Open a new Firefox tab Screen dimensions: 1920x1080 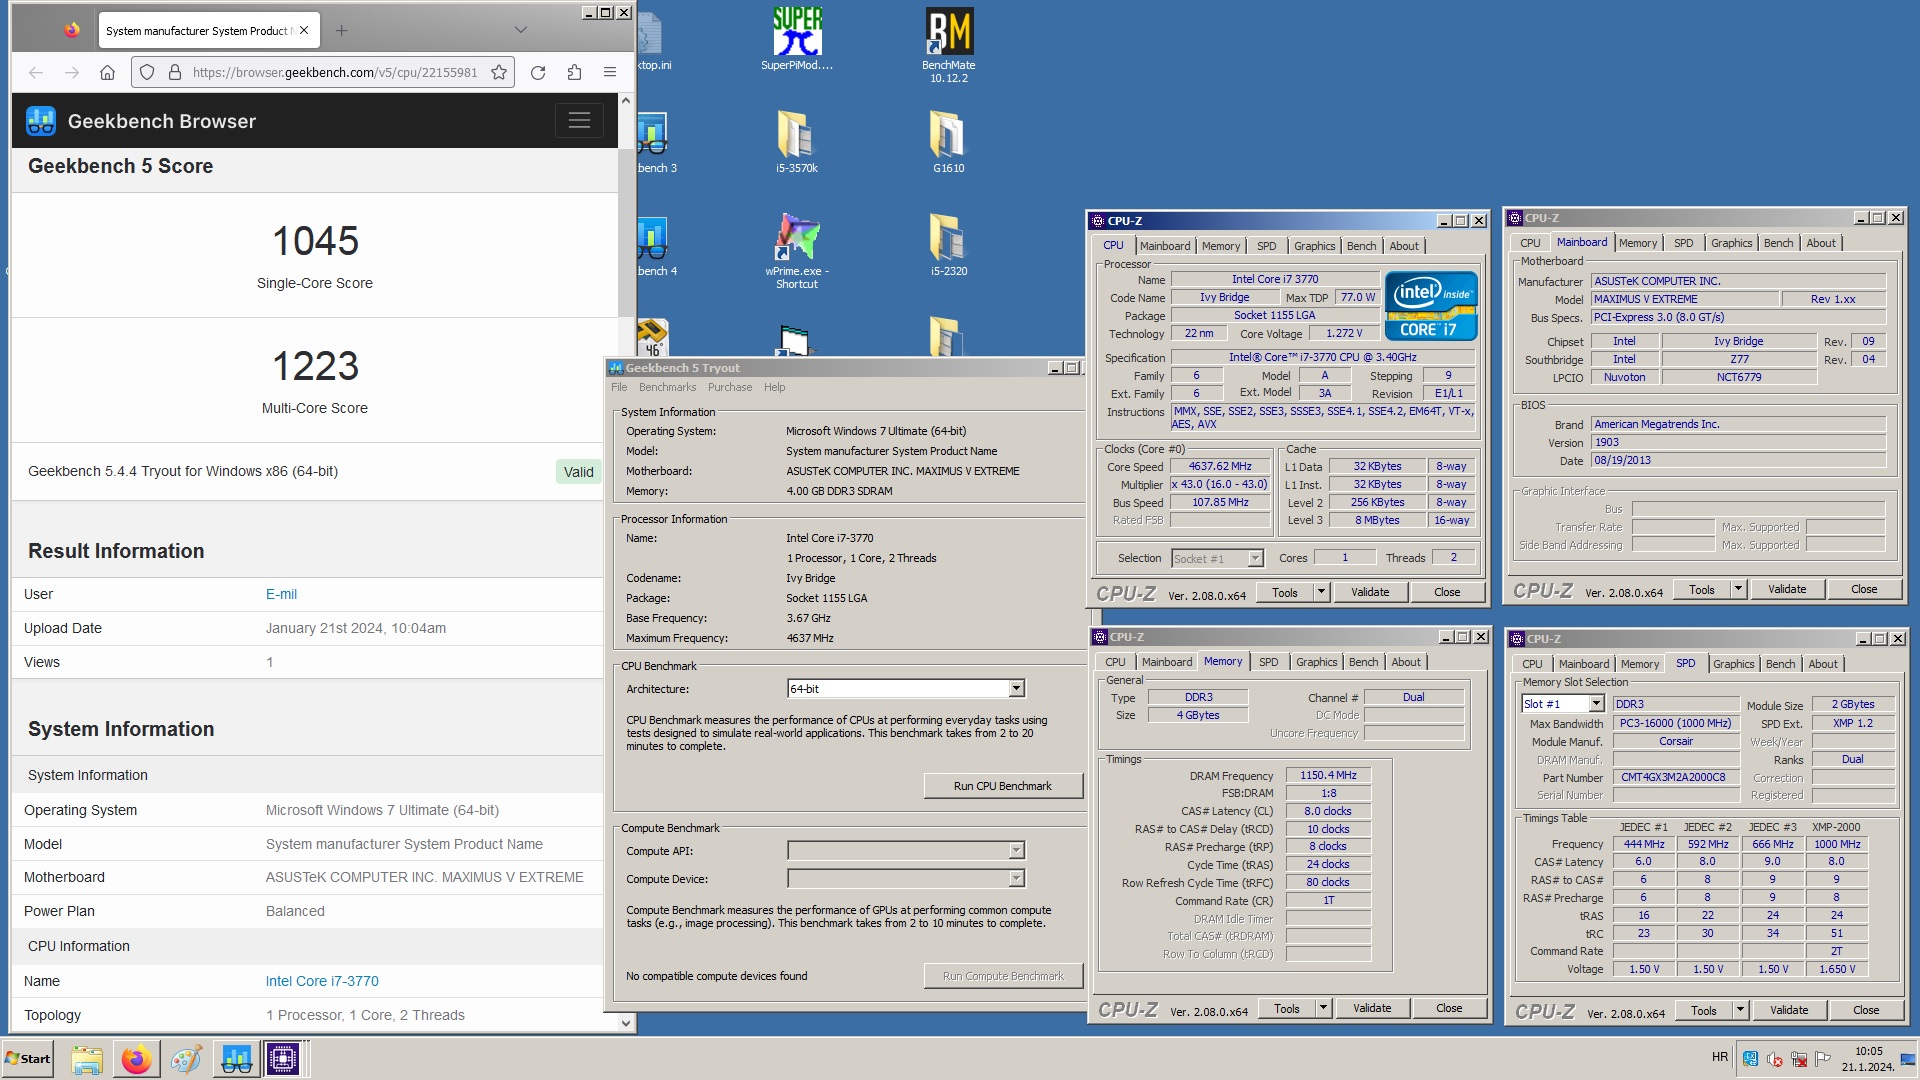342,30
